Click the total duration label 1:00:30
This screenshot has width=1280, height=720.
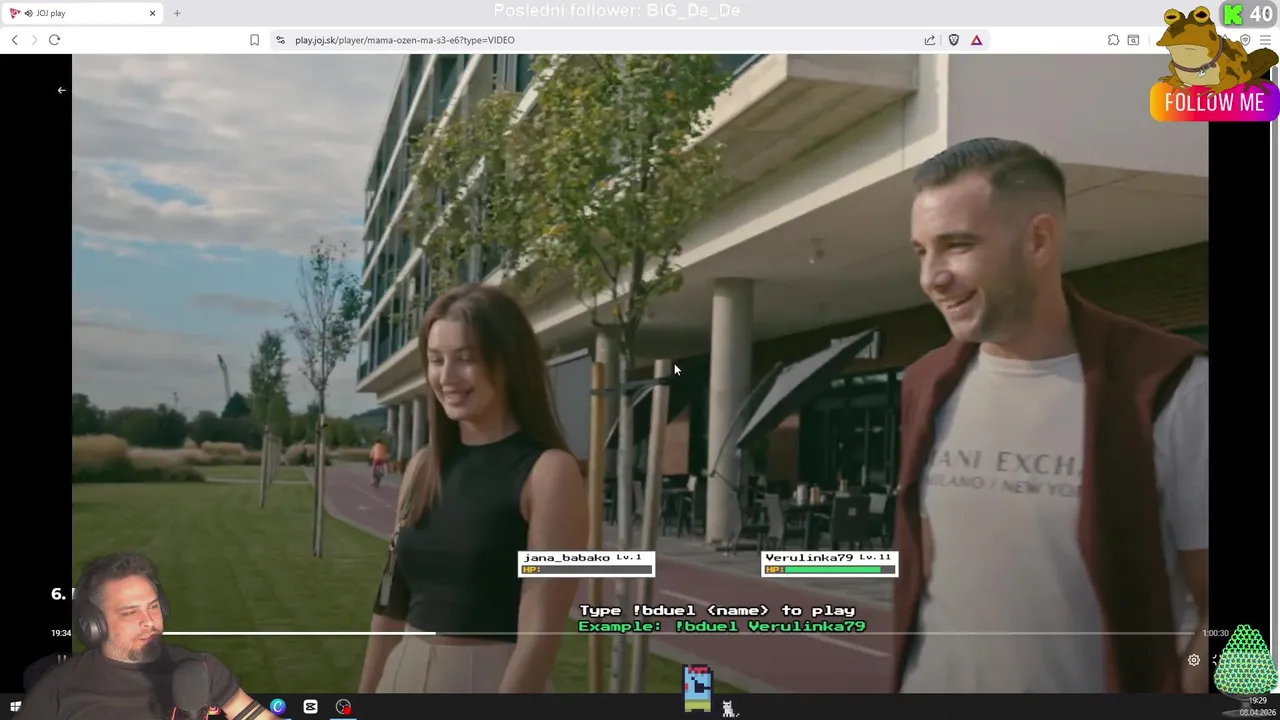click(1215, 633)
